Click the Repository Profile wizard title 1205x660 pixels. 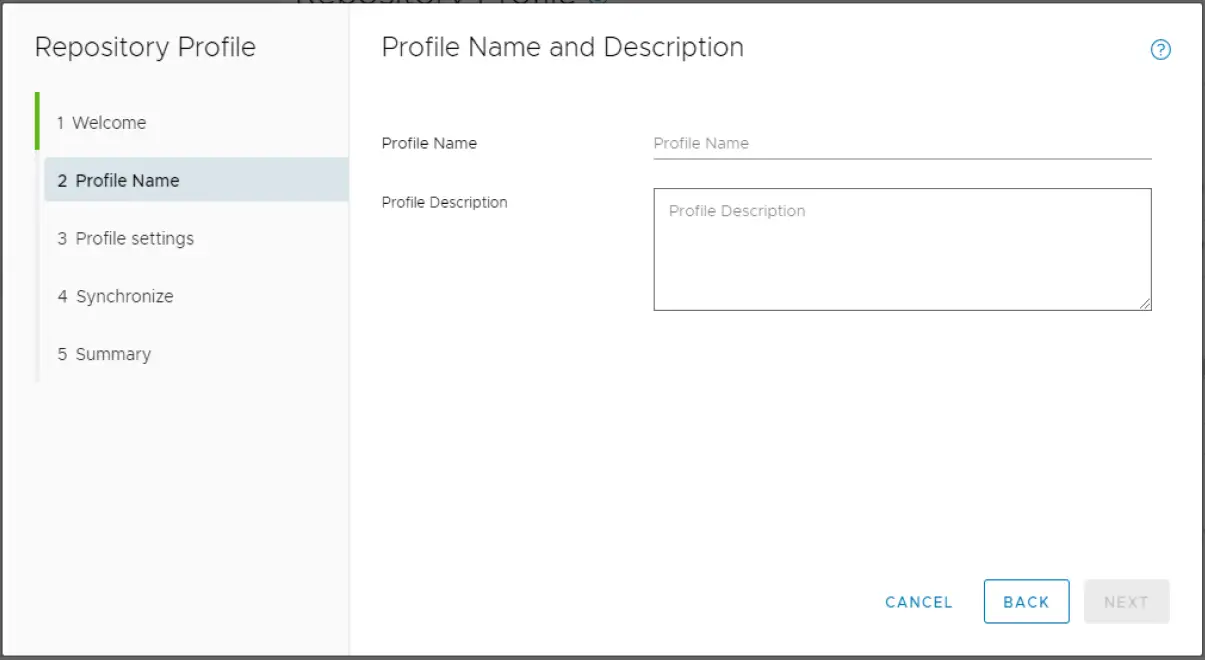tap(145, 48)
